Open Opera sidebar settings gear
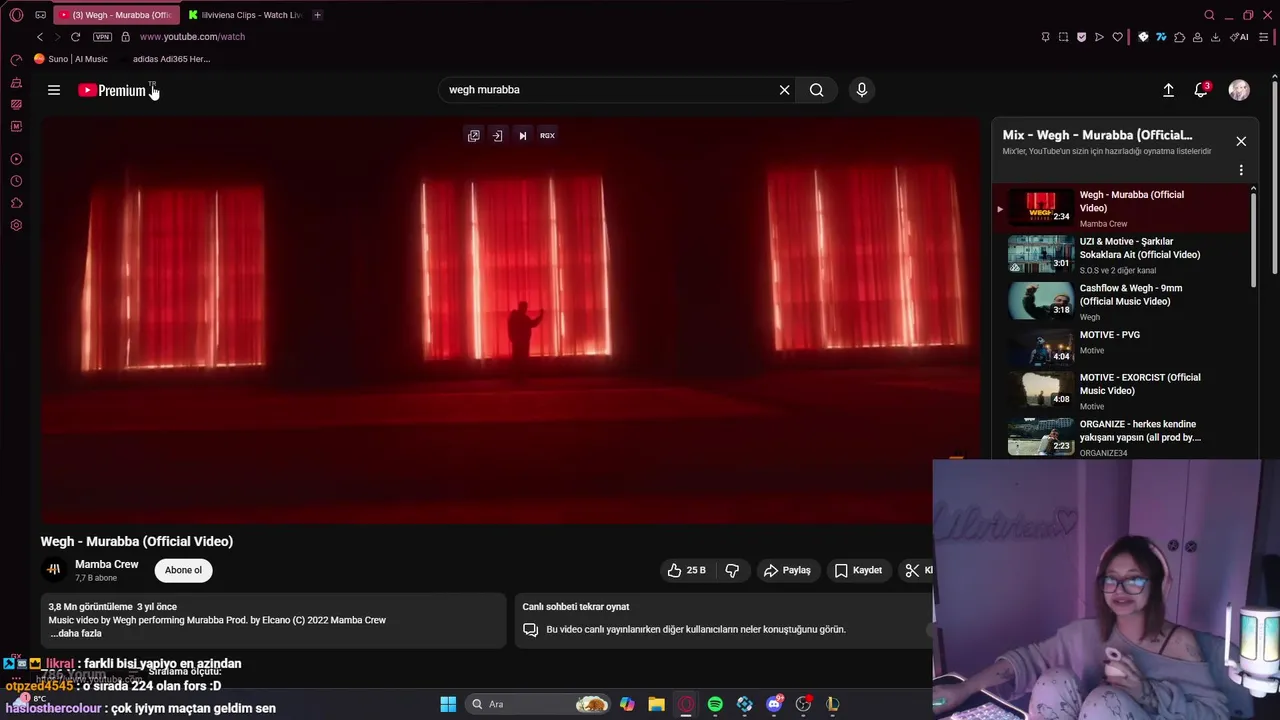1280x720 pixels. tap(16, 225)
